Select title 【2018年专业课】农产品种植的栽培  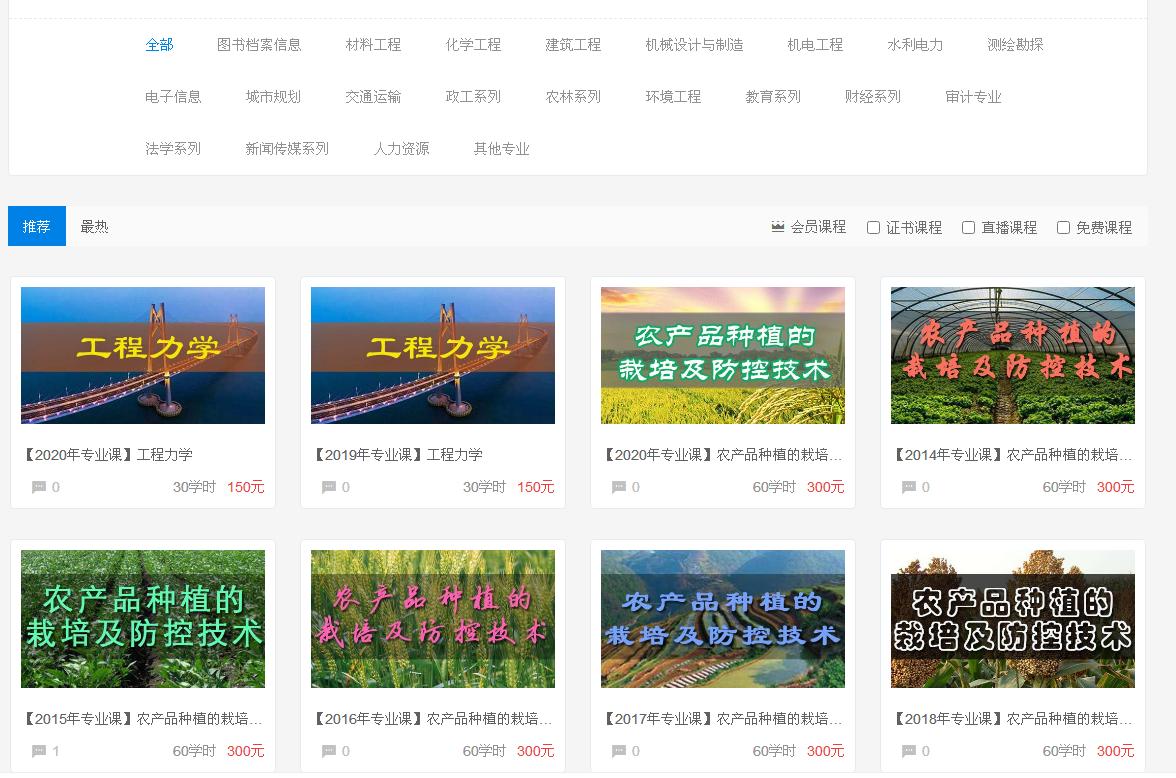tap(1012, 719)
